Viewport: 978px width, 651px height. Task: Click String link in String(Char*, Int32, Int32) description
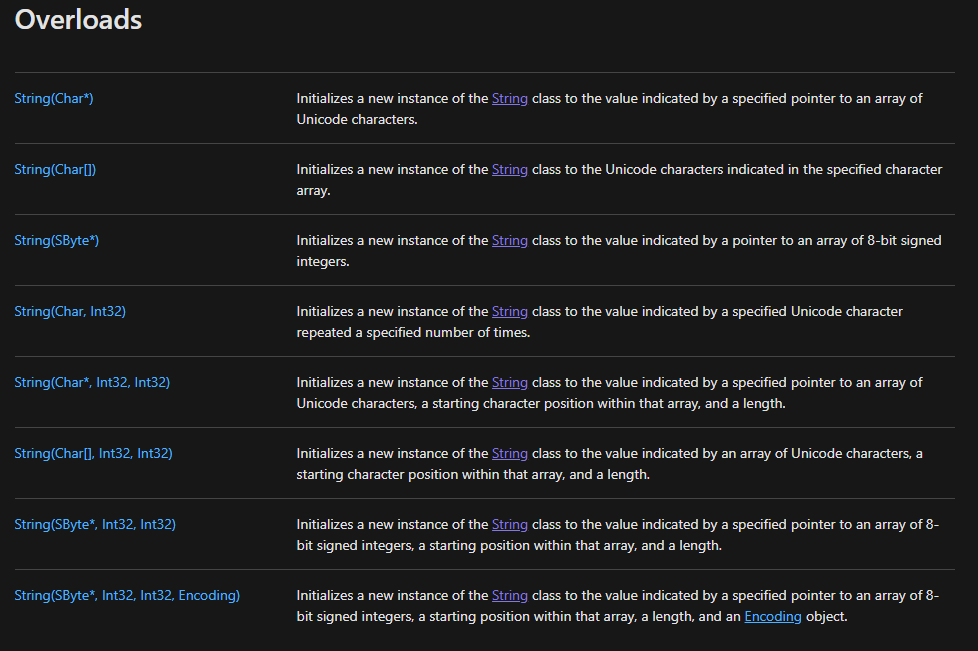(x=510, y=383)
